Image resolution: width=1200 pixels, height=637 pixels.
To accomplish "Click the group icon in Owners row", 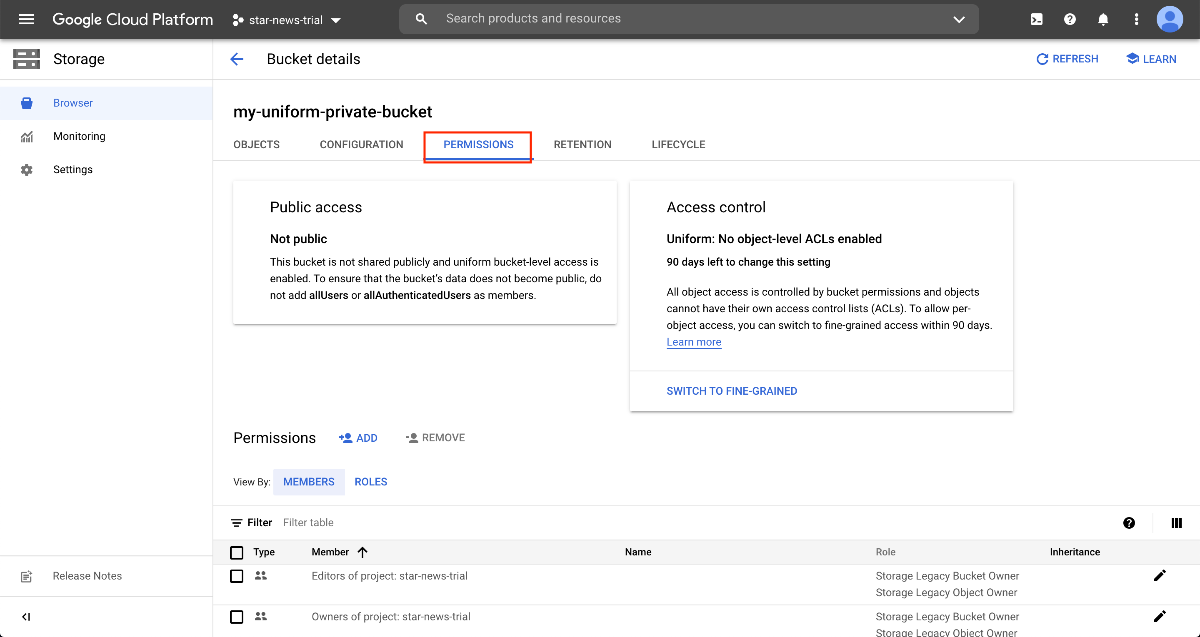I will tap(261, 617).
